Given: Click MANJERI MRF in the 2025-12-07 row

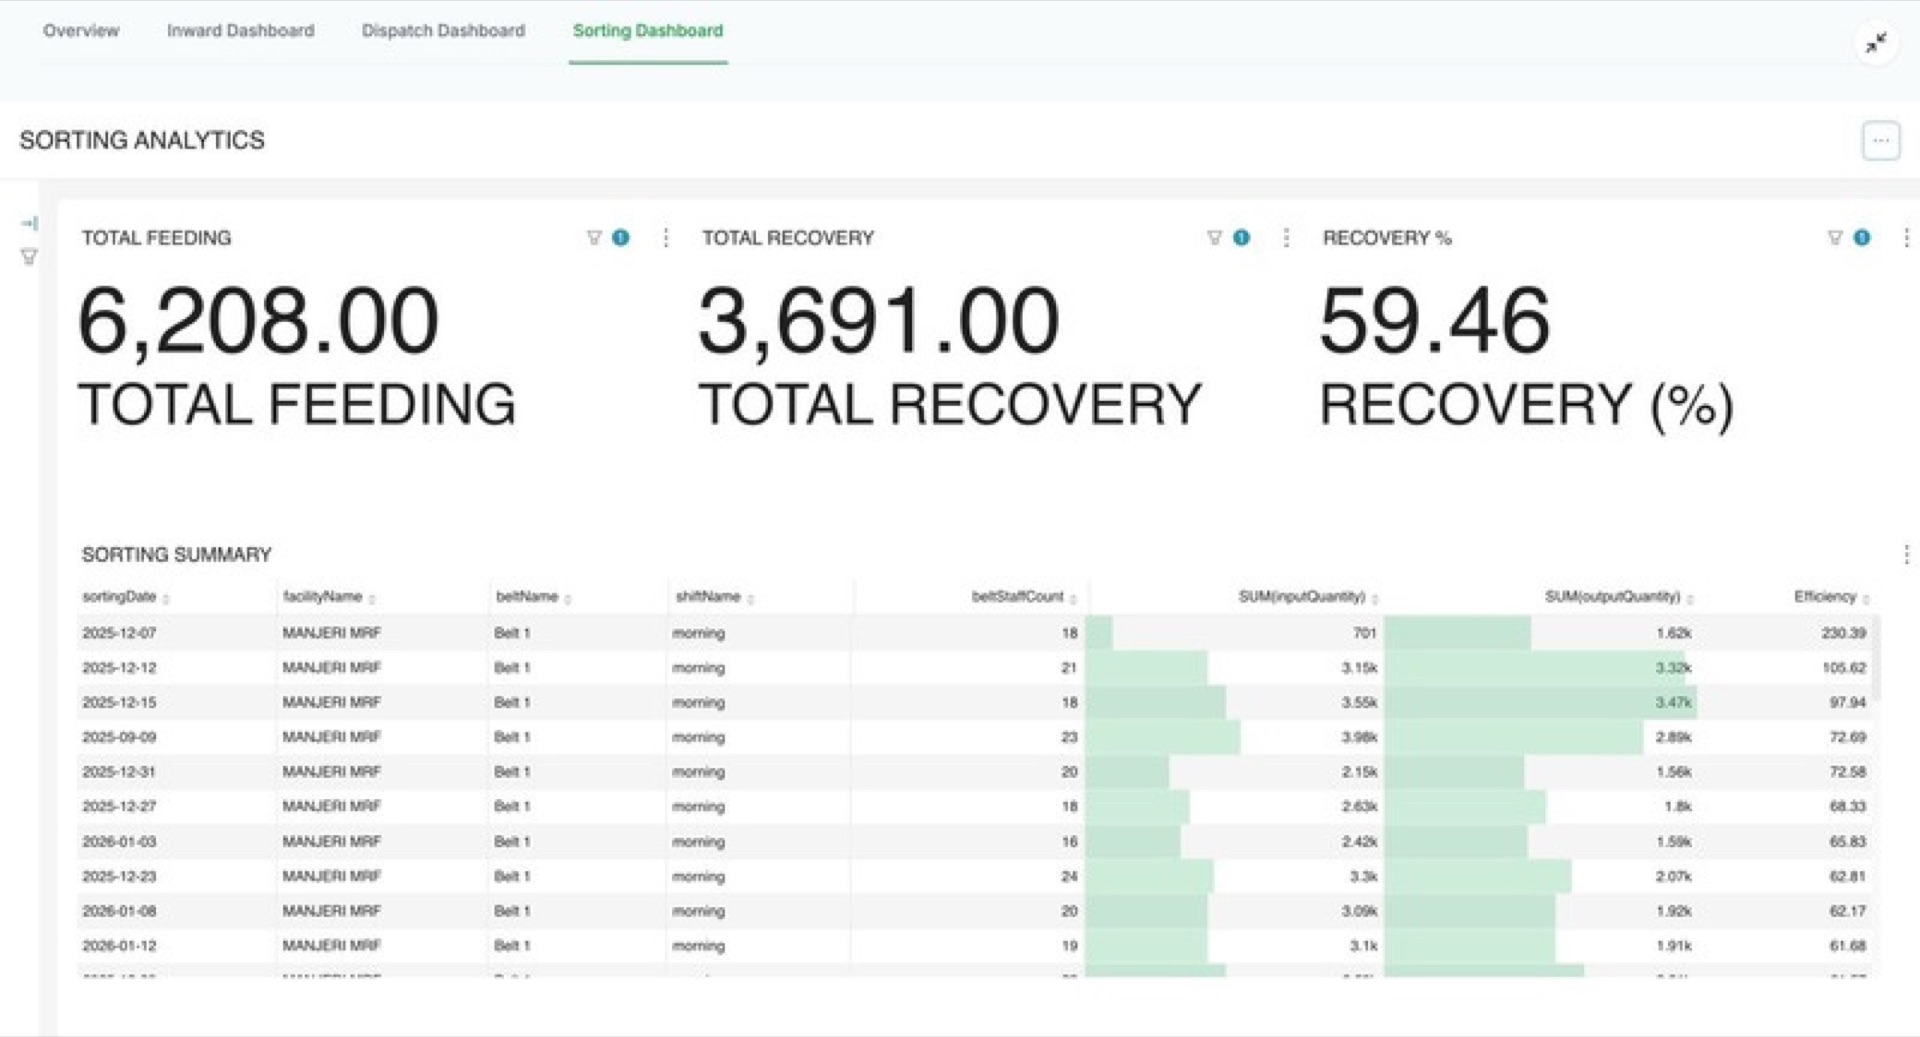Looking at the screenshot, I should [x=331, y=633].
